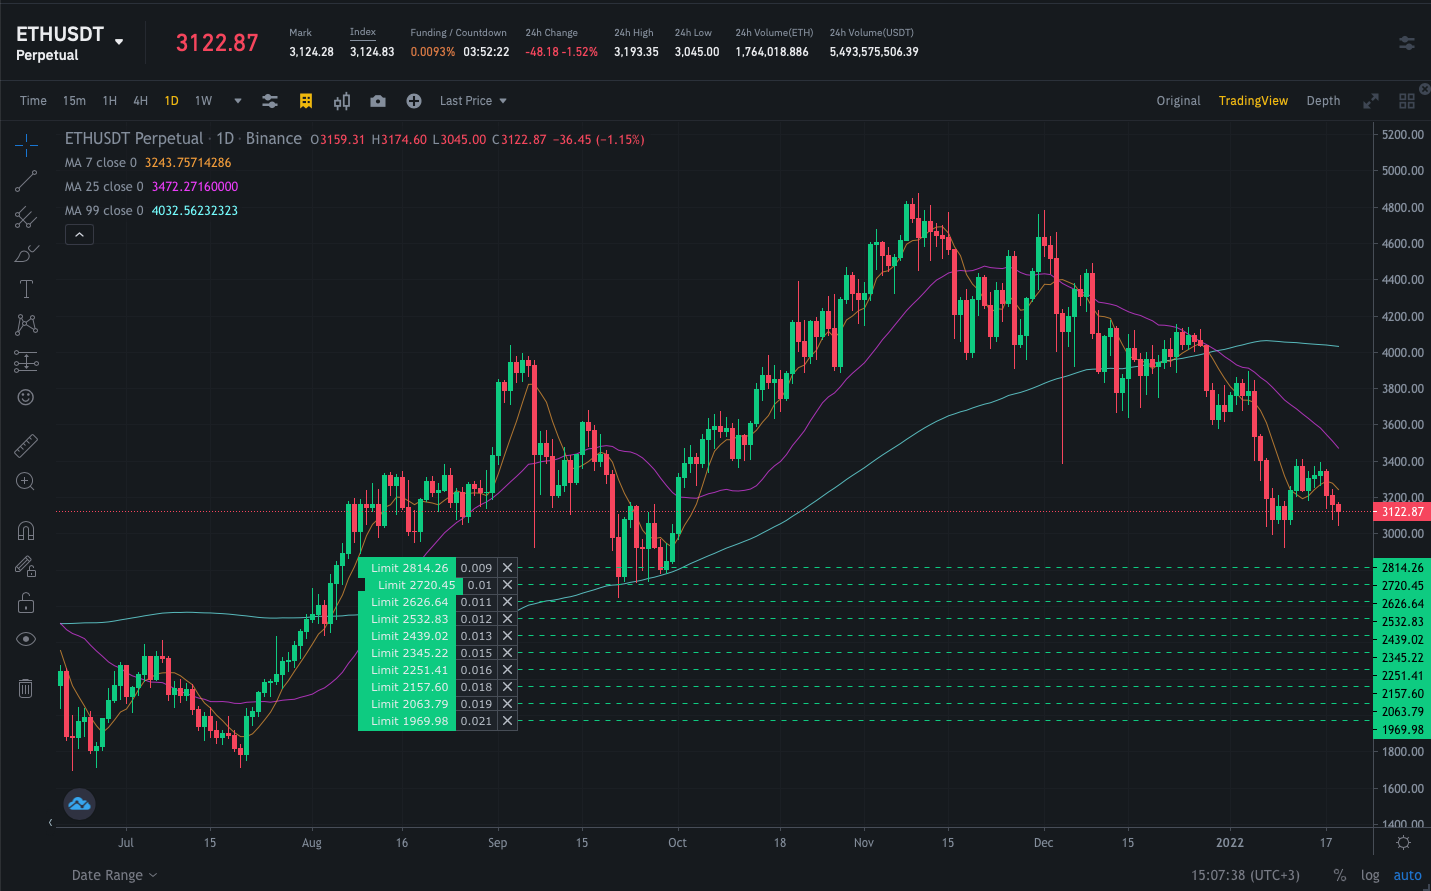The width and height of the screenshot is (1431, 891).
Task: Toggle magnet mode in left toolbar
Action: [26, 530]
